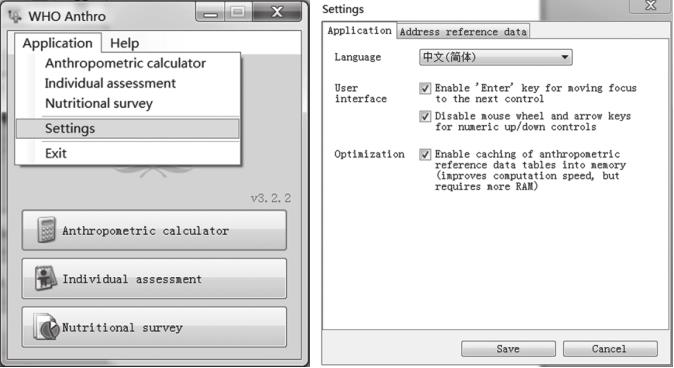The width and height of the screenshot is (674, 368).
Task: Open the Language dropdown
Action: click(495, 57)
